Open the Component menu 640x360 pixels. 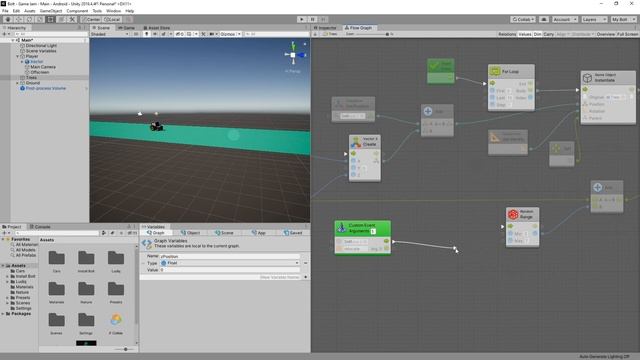click(77, 11)
